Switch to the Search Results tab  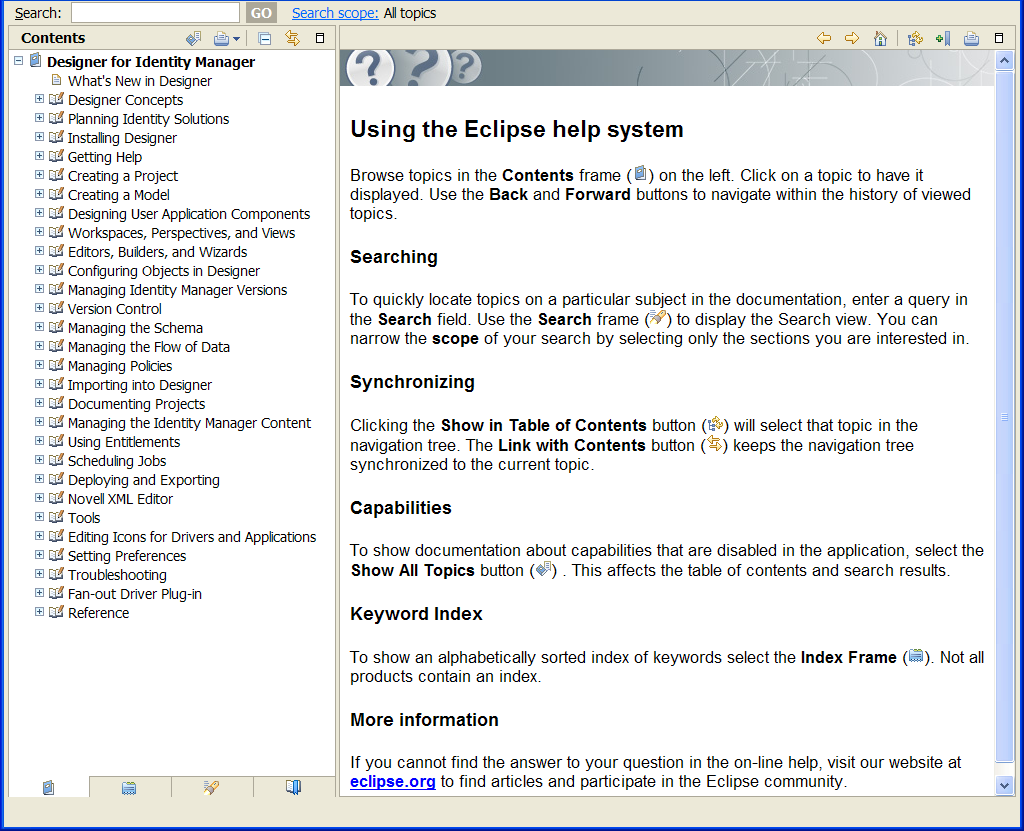point(211,788)
